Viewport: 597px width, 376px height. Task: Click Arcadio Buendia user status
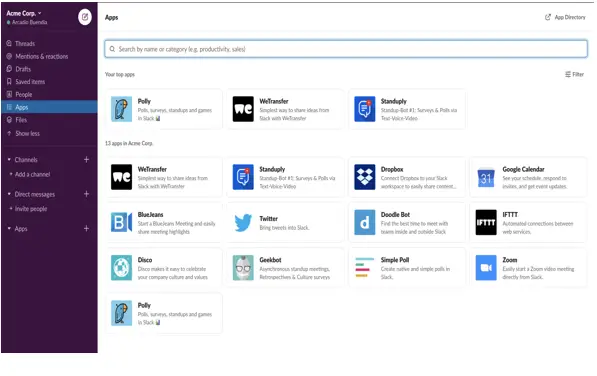point(27,22)
